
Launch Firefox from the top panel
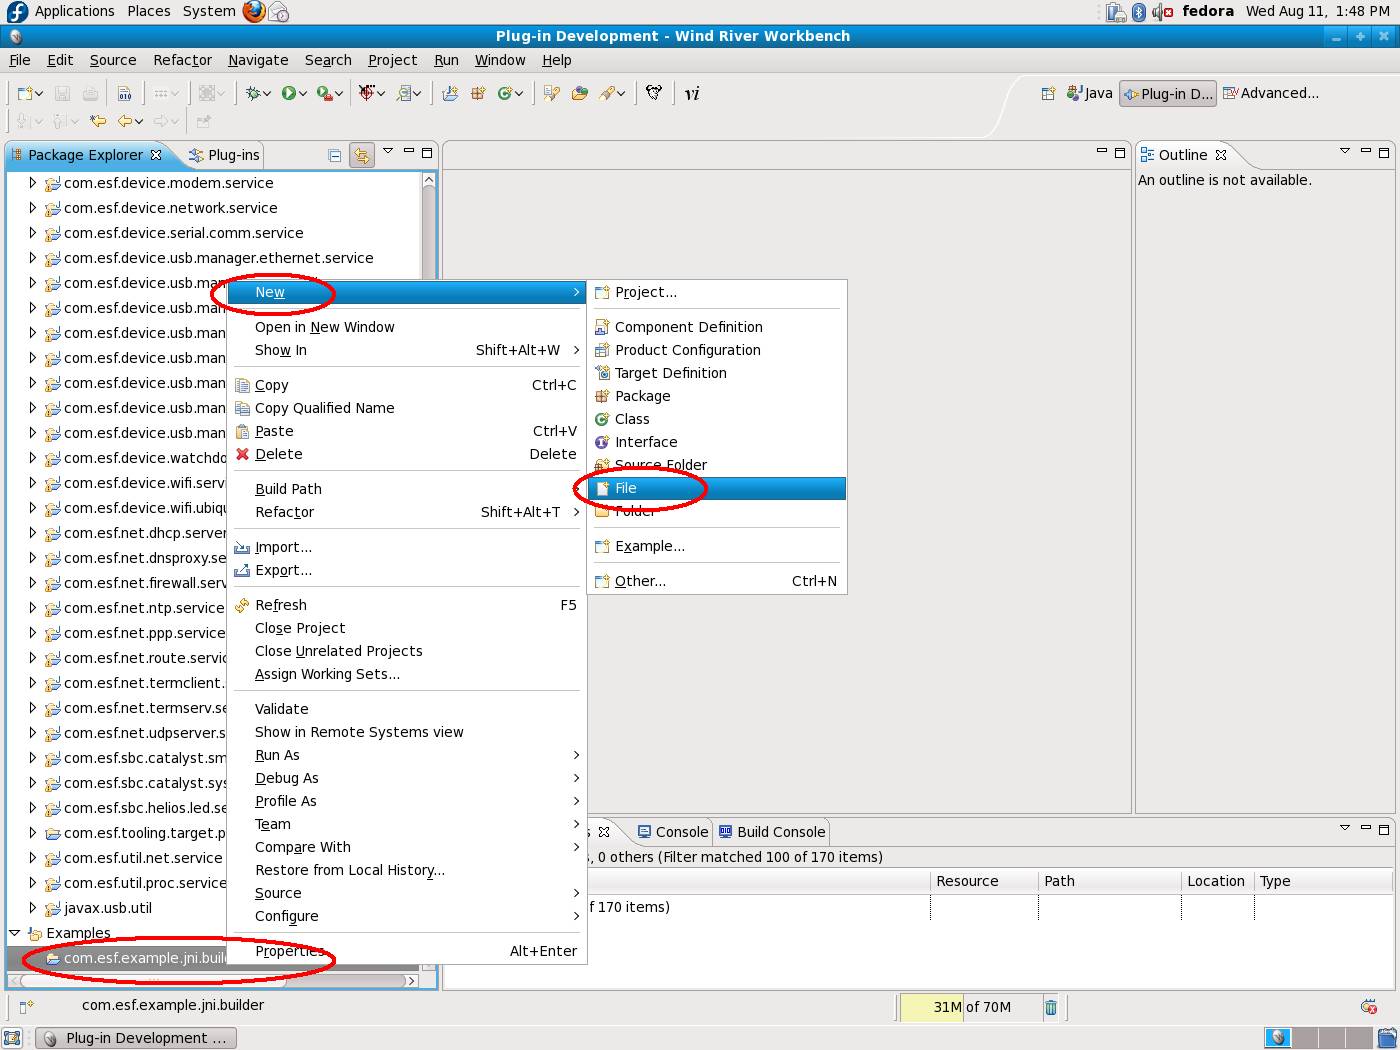pos(254,11)
